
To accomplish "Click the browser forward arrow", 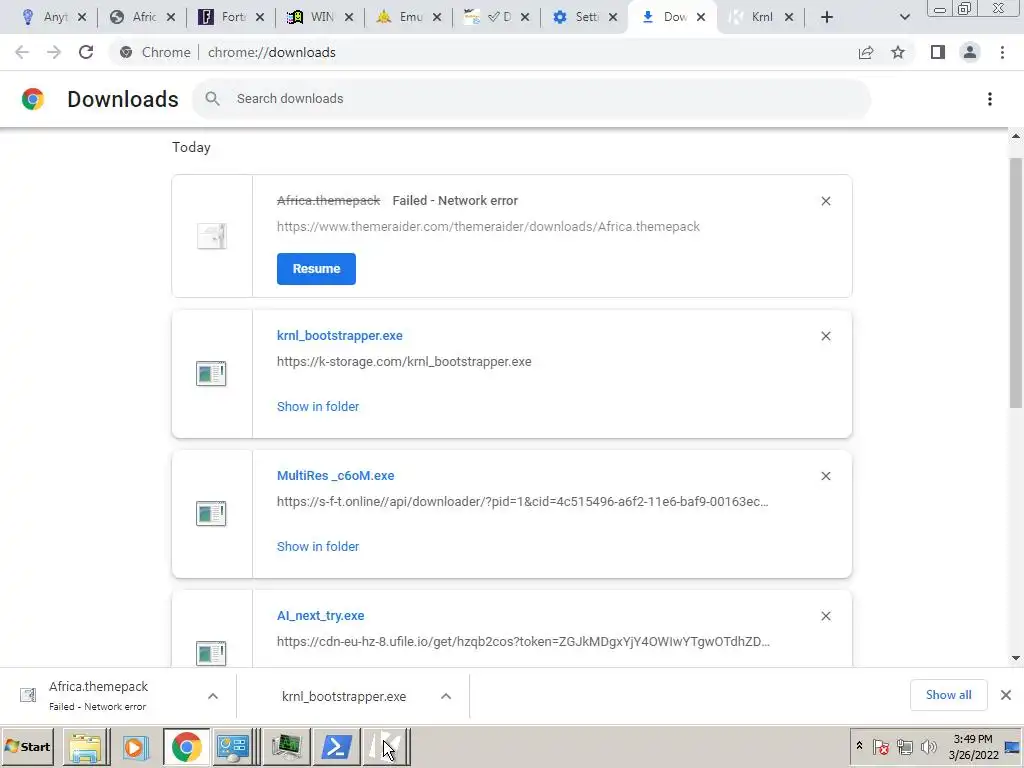I will [x=54, y=52].
